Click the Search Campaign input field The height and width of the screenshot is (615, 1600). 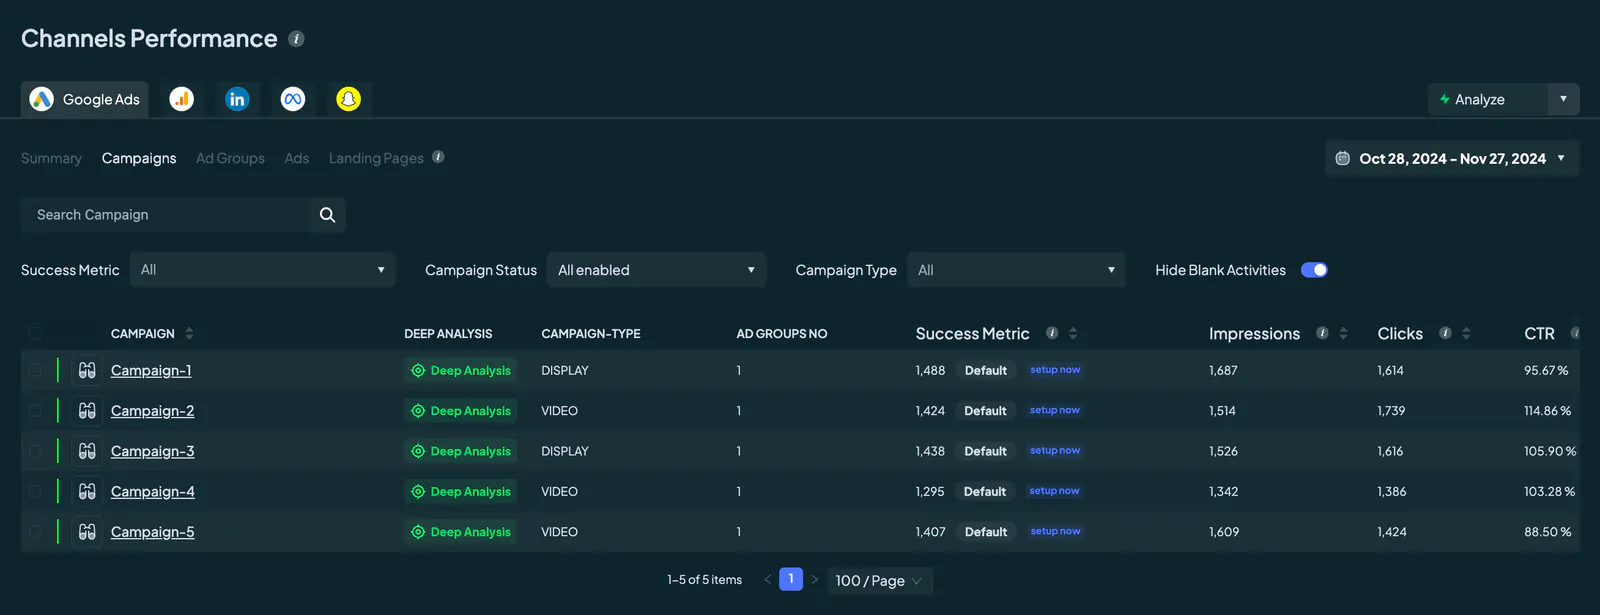pos(165,215)
